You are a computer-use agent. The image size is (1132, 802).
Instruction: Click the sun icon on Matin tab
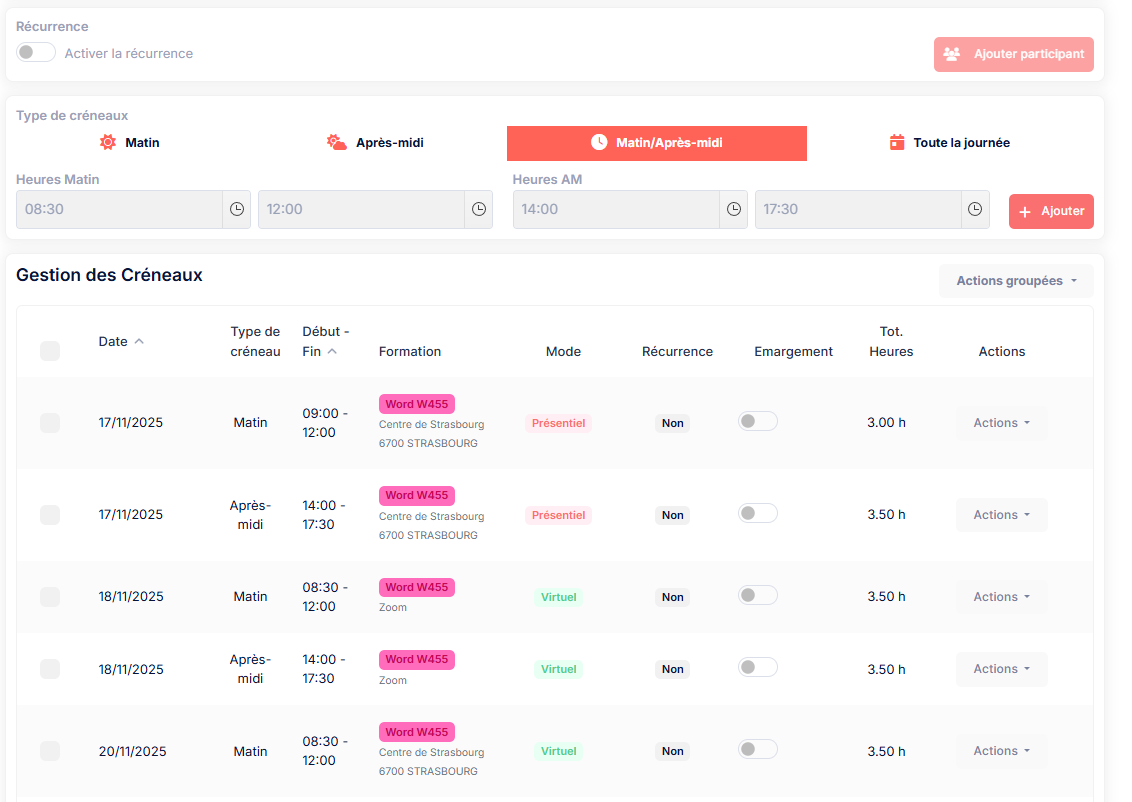tap(108, 142)
